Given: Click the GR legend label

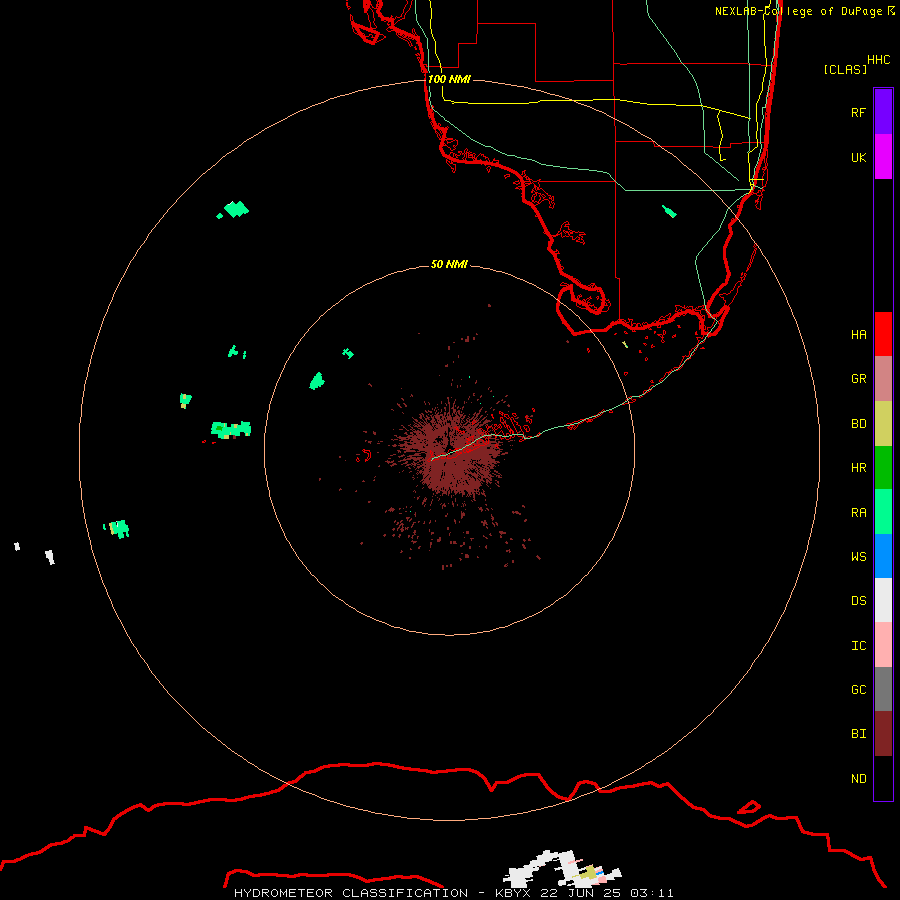Looking at the screenshot, I should (858, 379).
